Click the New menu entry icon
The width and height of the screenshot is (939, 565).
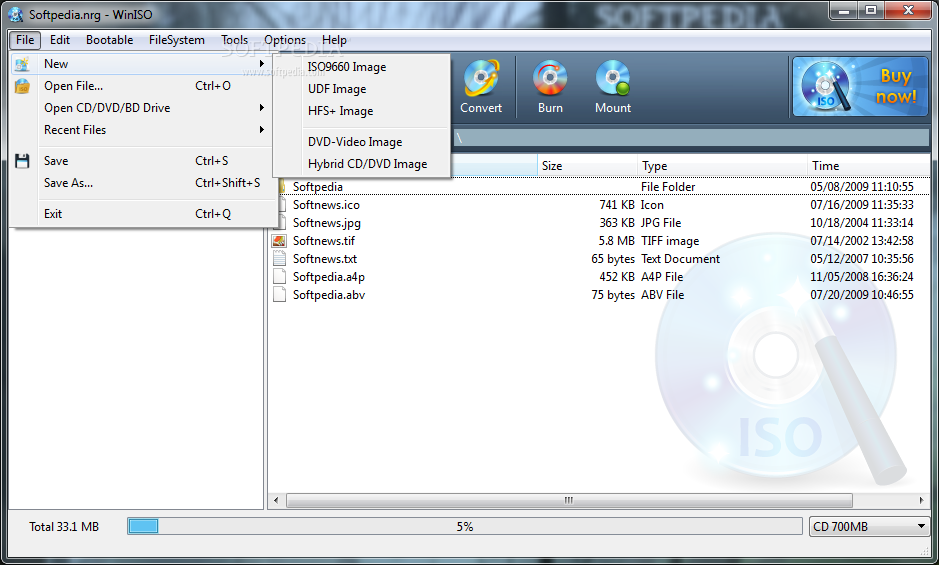click(x=22, y=64)
